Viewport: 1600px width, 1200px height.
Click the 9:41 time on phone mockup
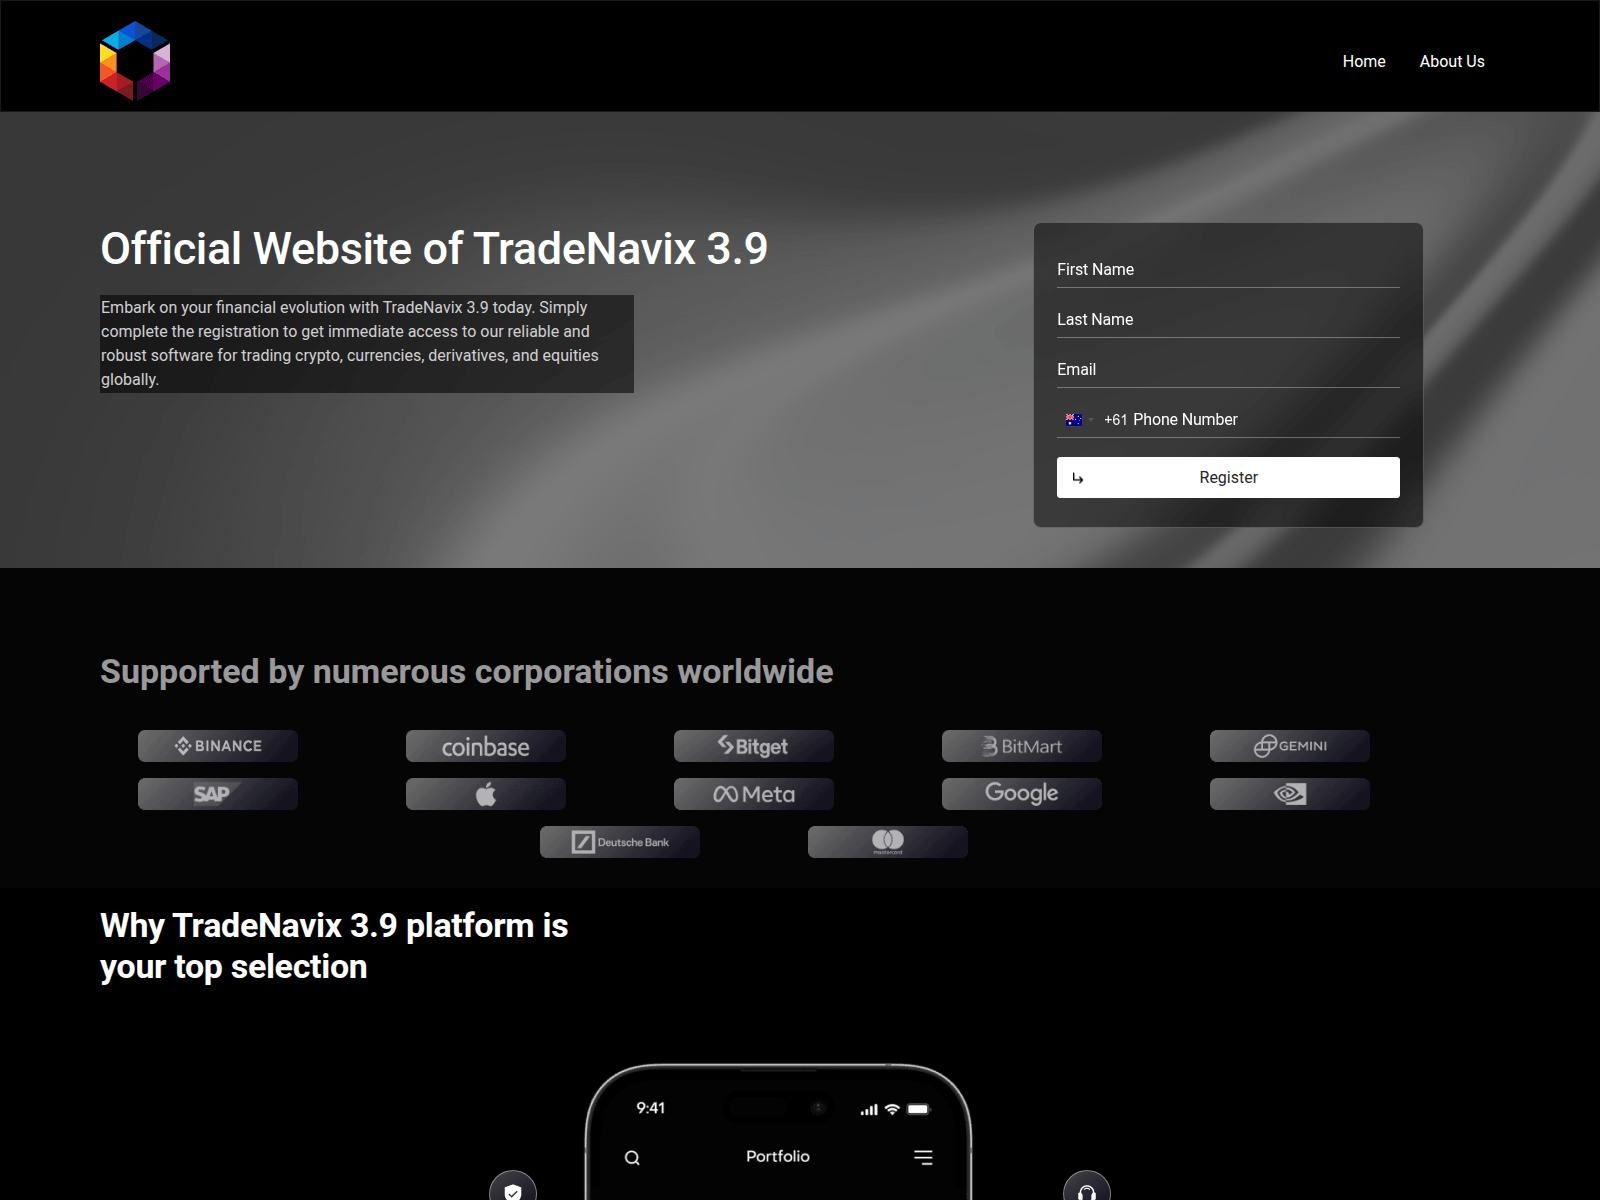[651, 1108]
